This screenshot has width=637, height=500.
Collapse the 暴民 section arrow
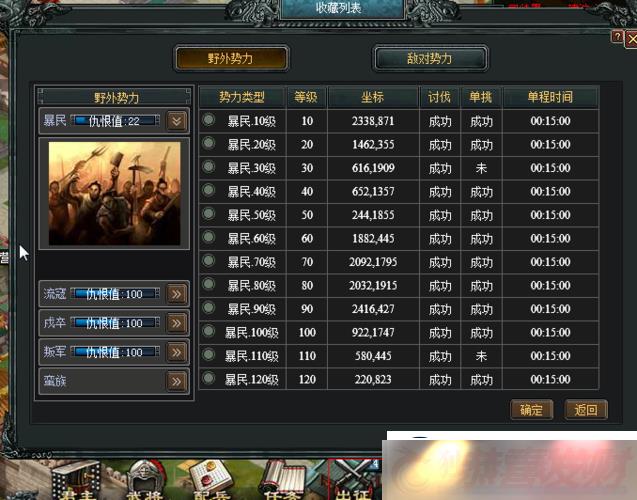177,121
